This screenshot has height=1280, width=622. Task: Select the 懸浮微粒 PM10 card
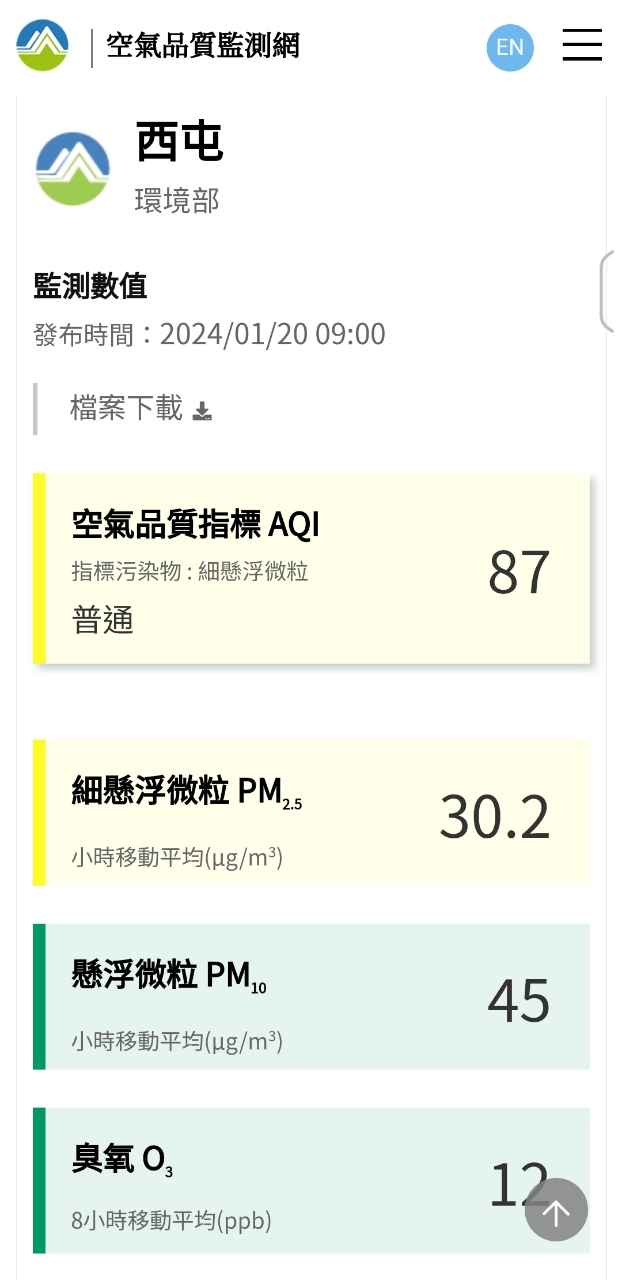click(312, 997)
